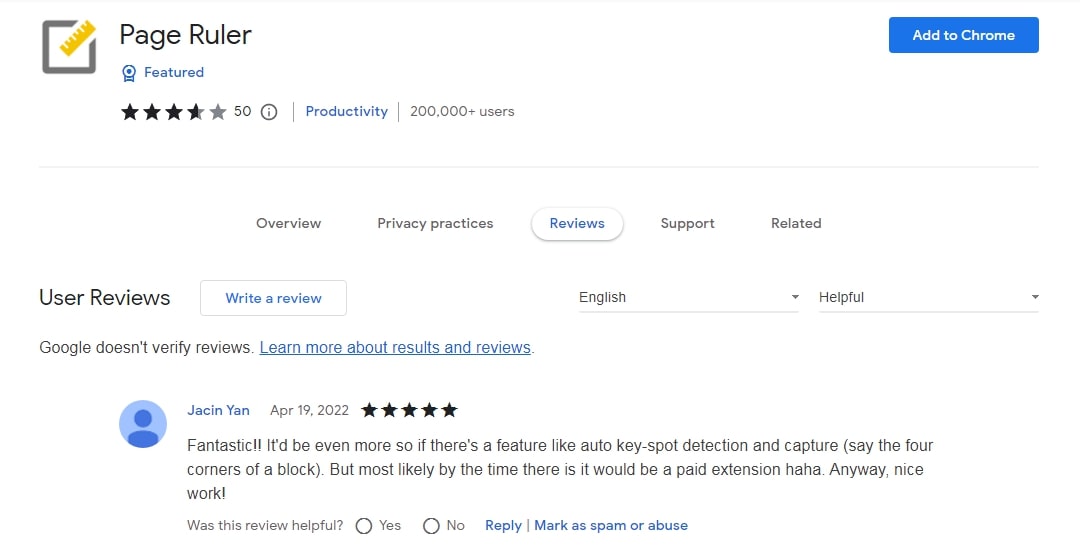Click the five-star rating on Jacin's review

pyautogui.click(x=409, y=410)
